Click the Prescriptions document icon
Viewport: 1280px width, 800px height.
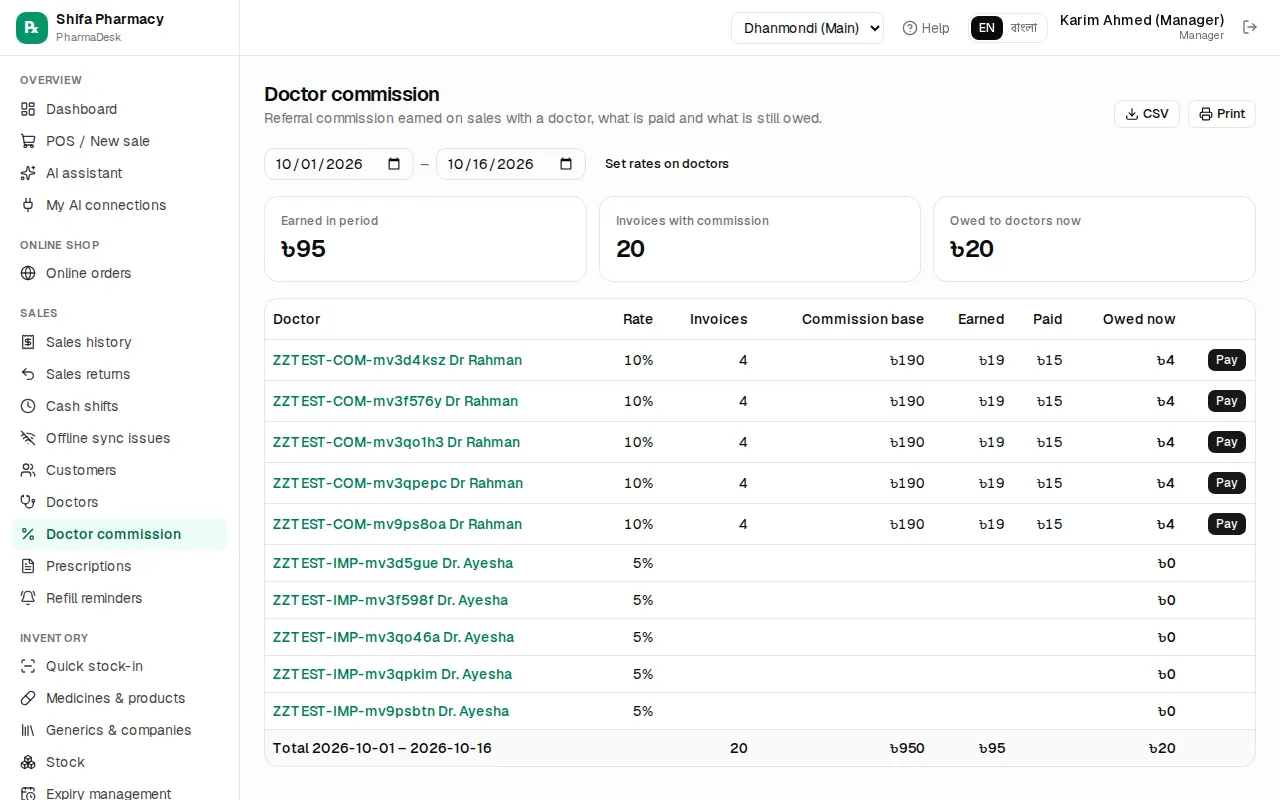point(28,566)
